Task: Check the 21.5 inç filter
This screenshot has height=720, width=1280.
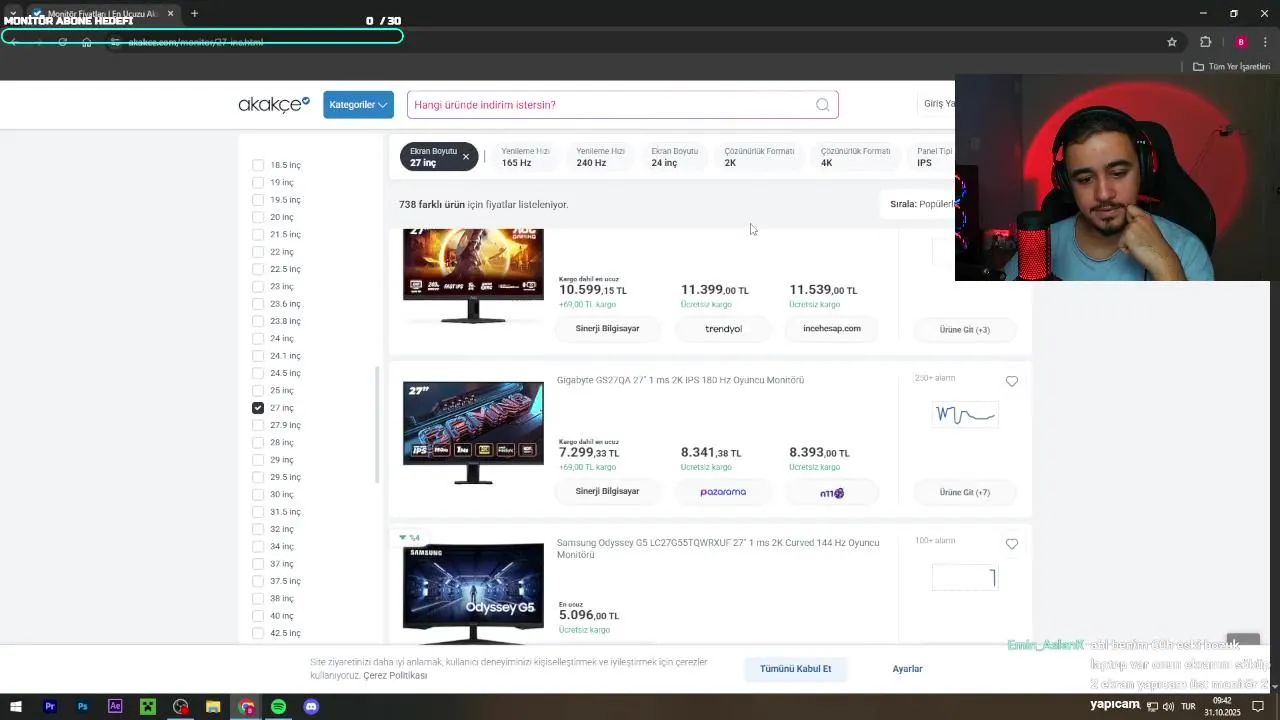Action: tap(258, 234)
